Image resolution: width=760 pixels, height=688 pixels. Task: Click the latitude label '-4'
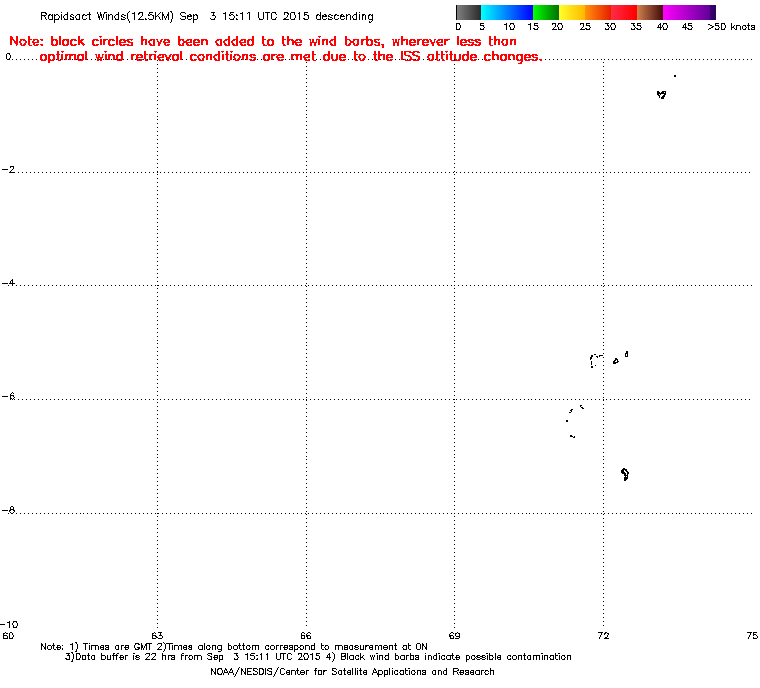coord(8,283)
